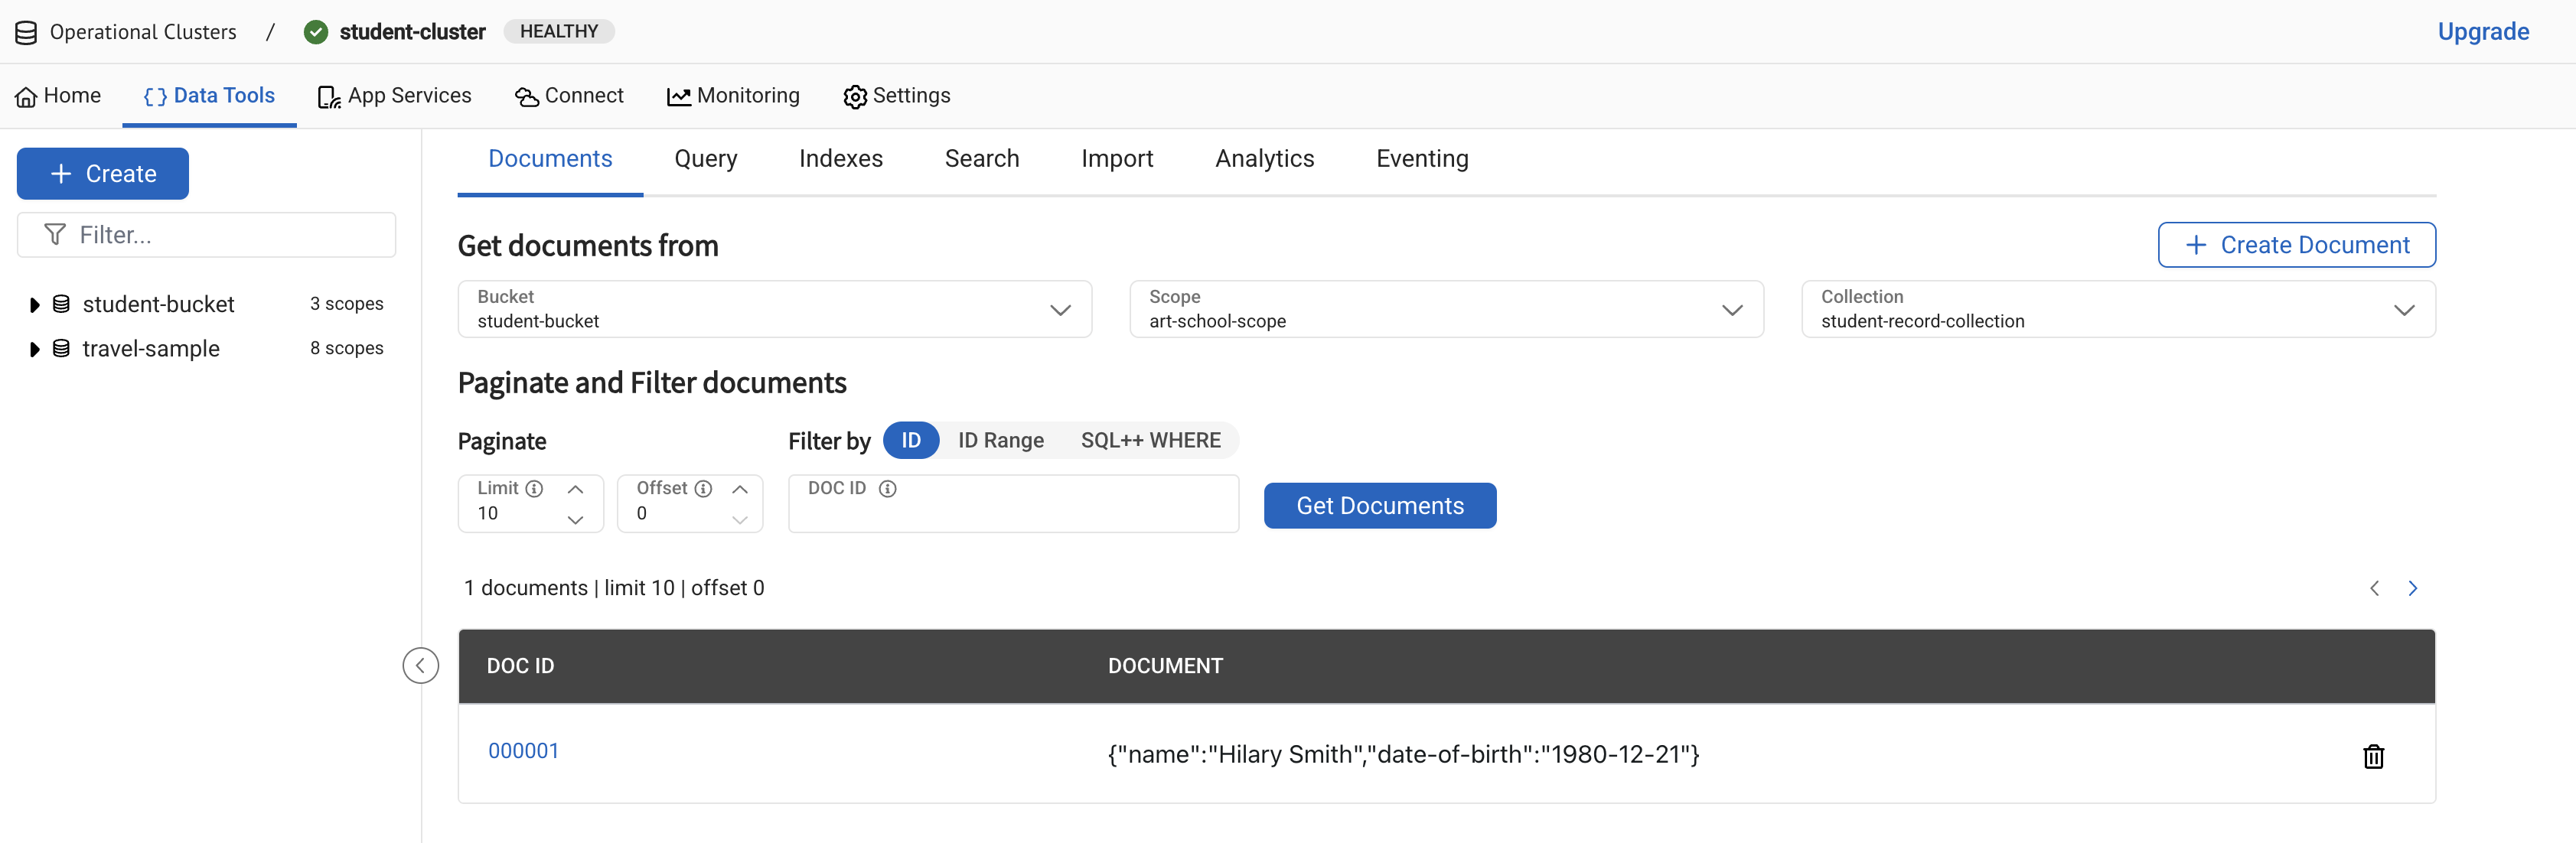Open the Monitoring menu tab
2576x843 pixels.
(x=733, y=96)
